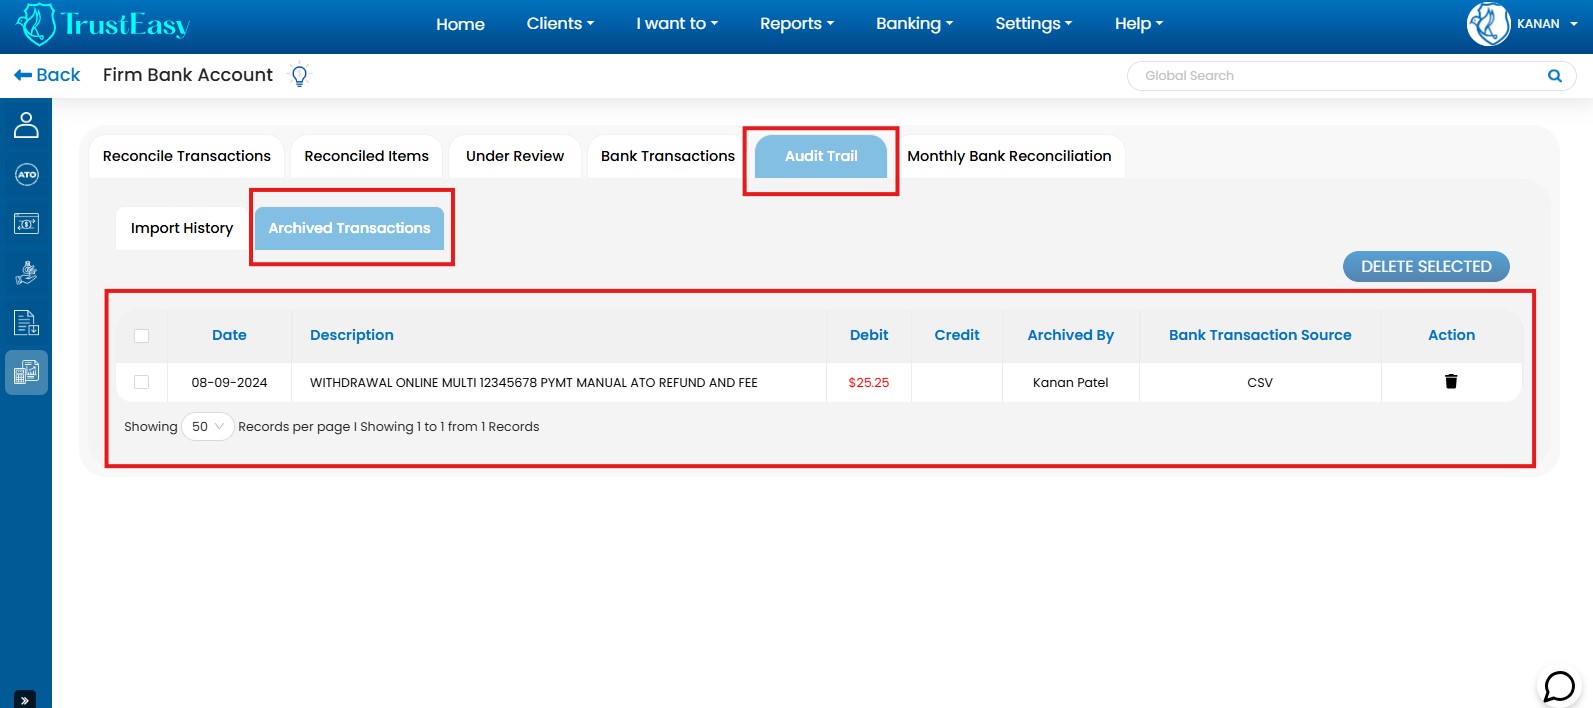Open the client profile sidebar icon

click(26, 125)
